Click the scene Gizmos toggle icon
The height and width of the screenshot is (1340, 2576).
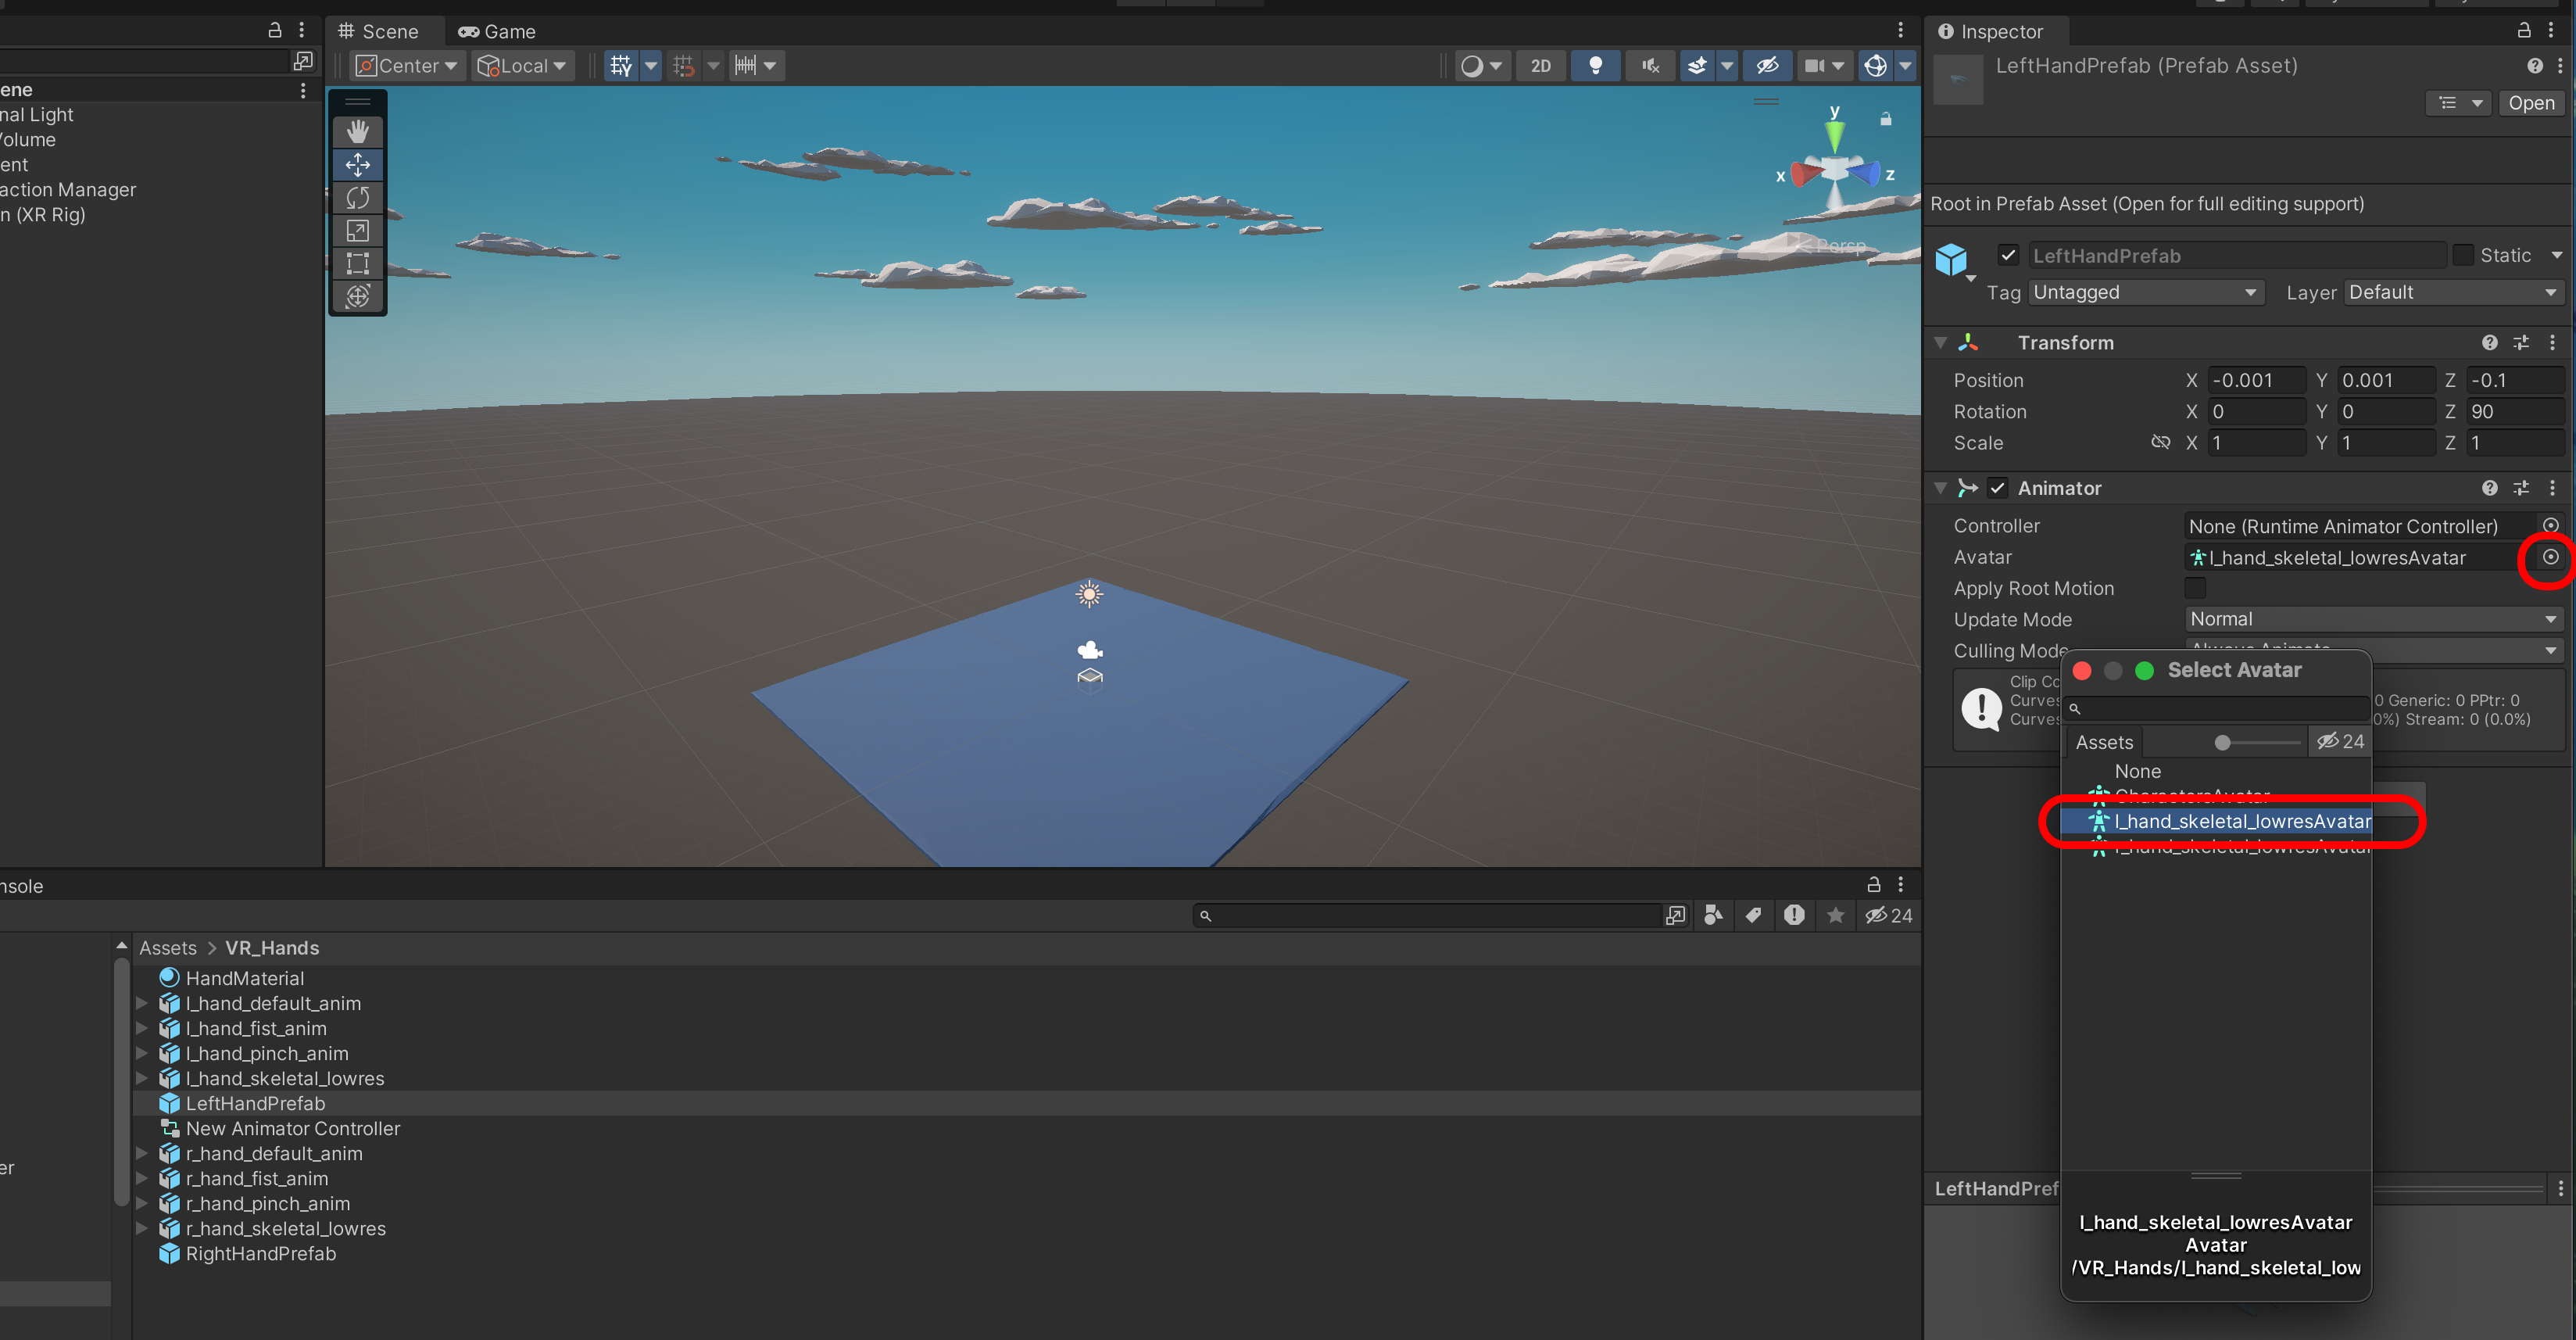(1875, 66)
